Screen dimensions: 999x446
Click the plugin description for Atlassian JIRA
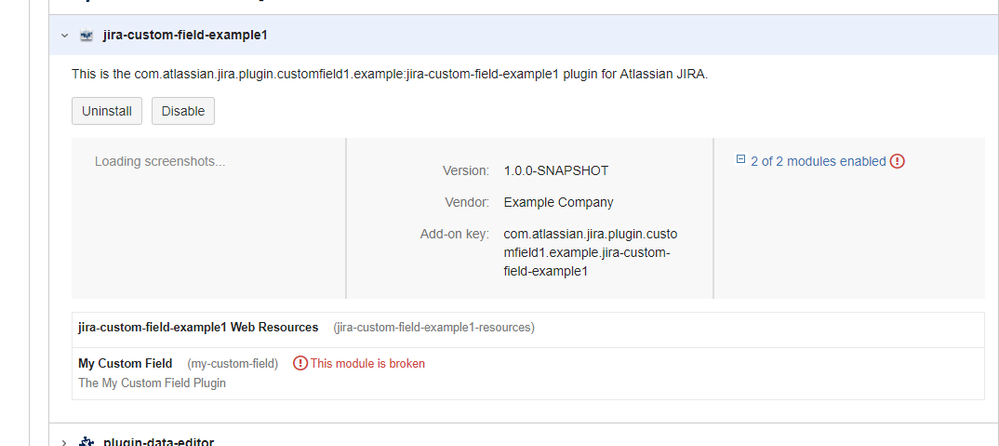[x=389, y=74]
